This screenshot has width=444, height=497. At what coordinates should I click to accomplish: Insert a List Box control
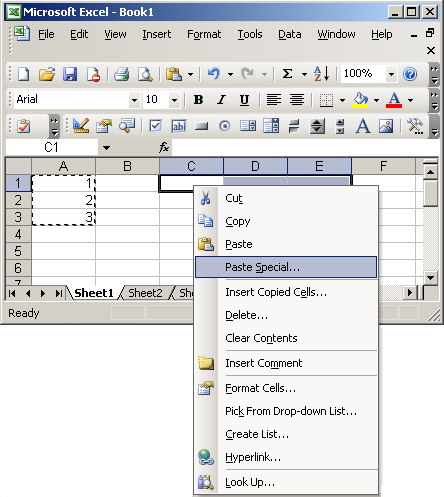tap(248, 126)
